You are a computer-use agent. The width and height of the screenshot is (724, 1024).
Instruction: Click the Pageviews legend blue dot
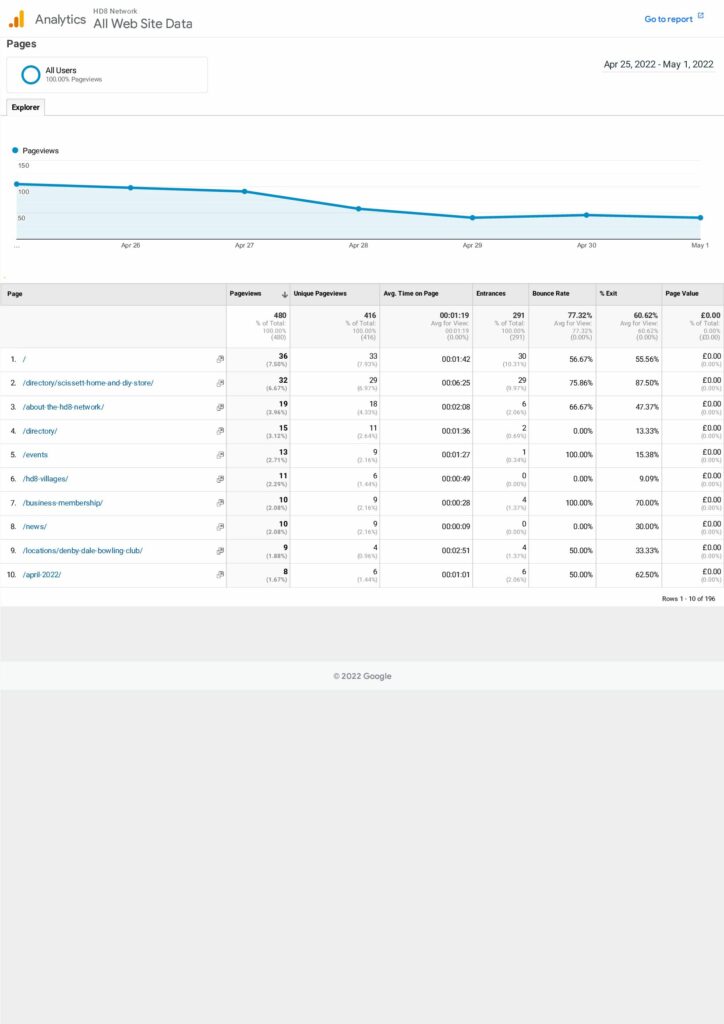pos(16,150)
